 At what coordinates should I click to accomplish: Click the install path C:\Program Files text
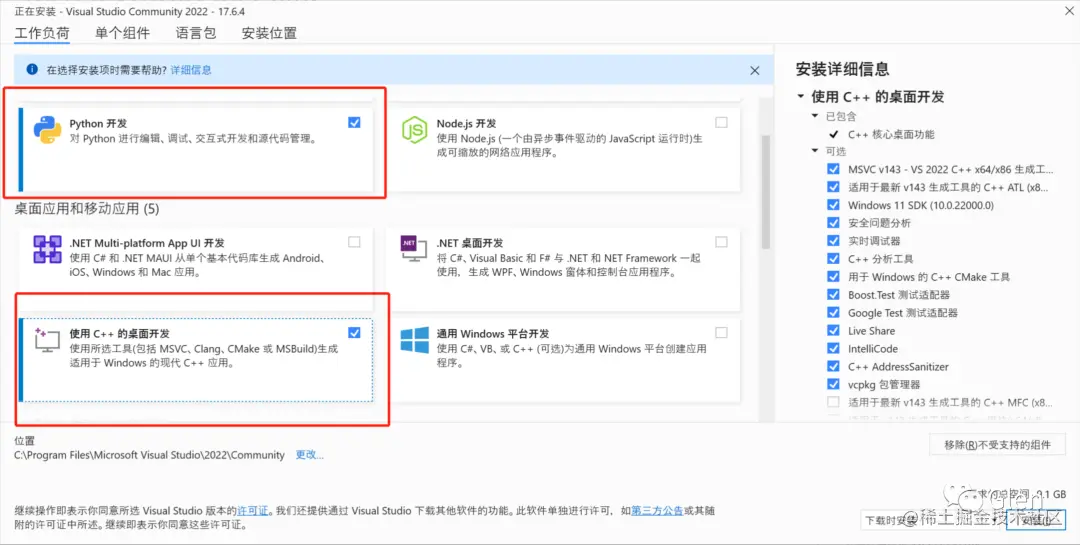[x=149, y=455]
